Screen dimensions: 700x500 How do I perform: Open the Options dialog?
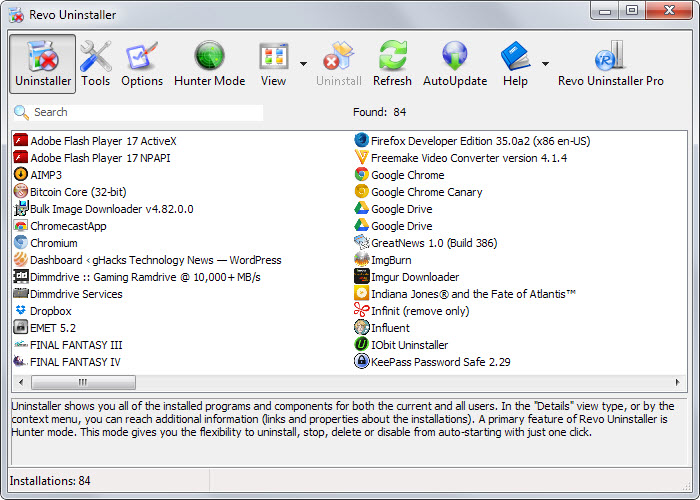pos(142,64)
